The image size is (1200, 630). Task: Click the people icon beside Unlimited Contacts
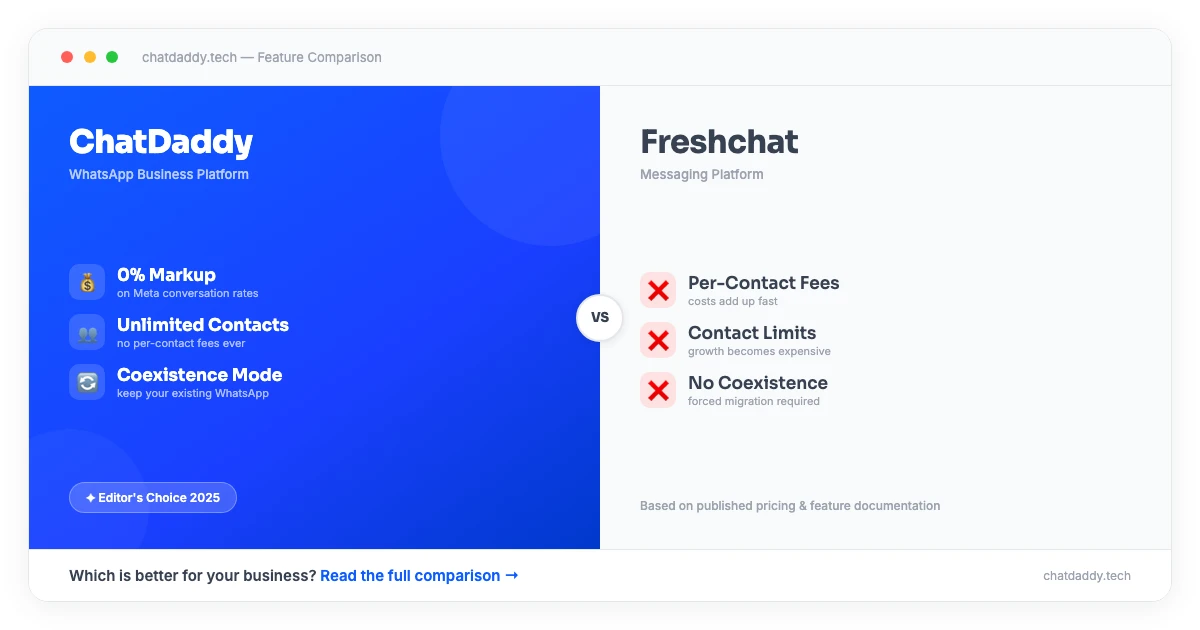pyautogui.click(x=87, y=332)
